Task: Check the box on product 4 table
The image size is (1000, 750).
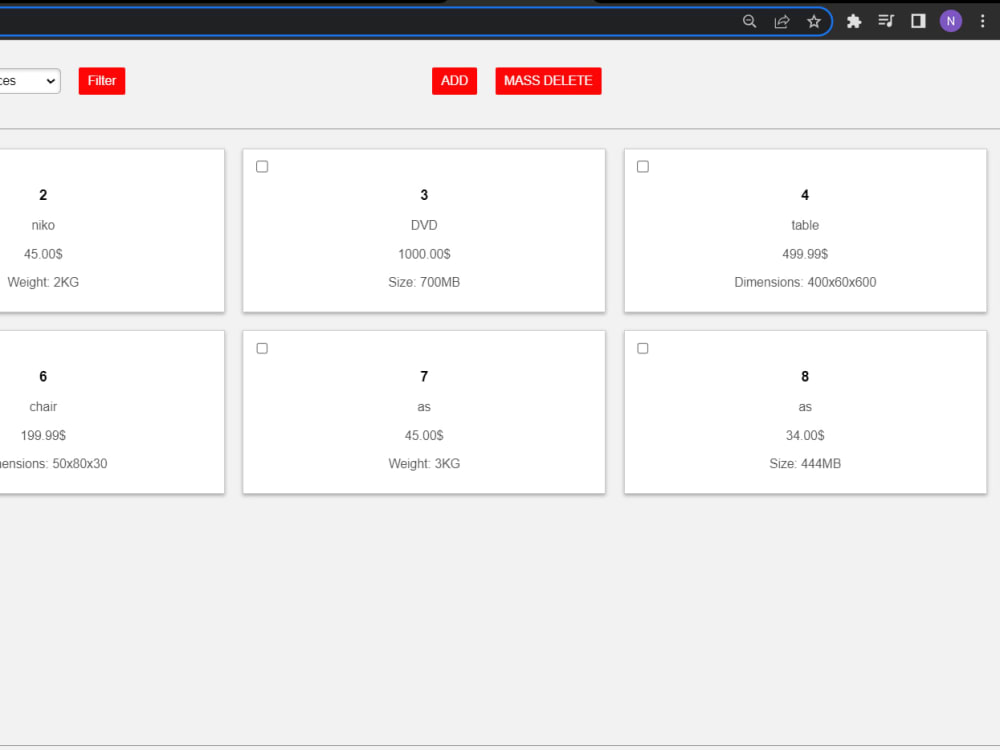Action: pyautogui.click(x=643, y=166)
